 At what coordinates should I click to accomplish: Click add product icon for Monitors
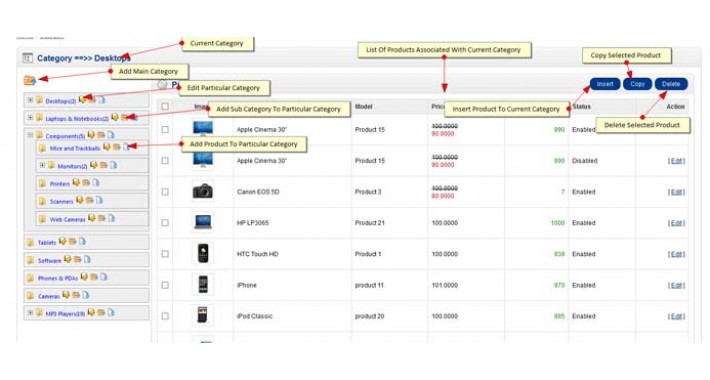coord(114,165)
